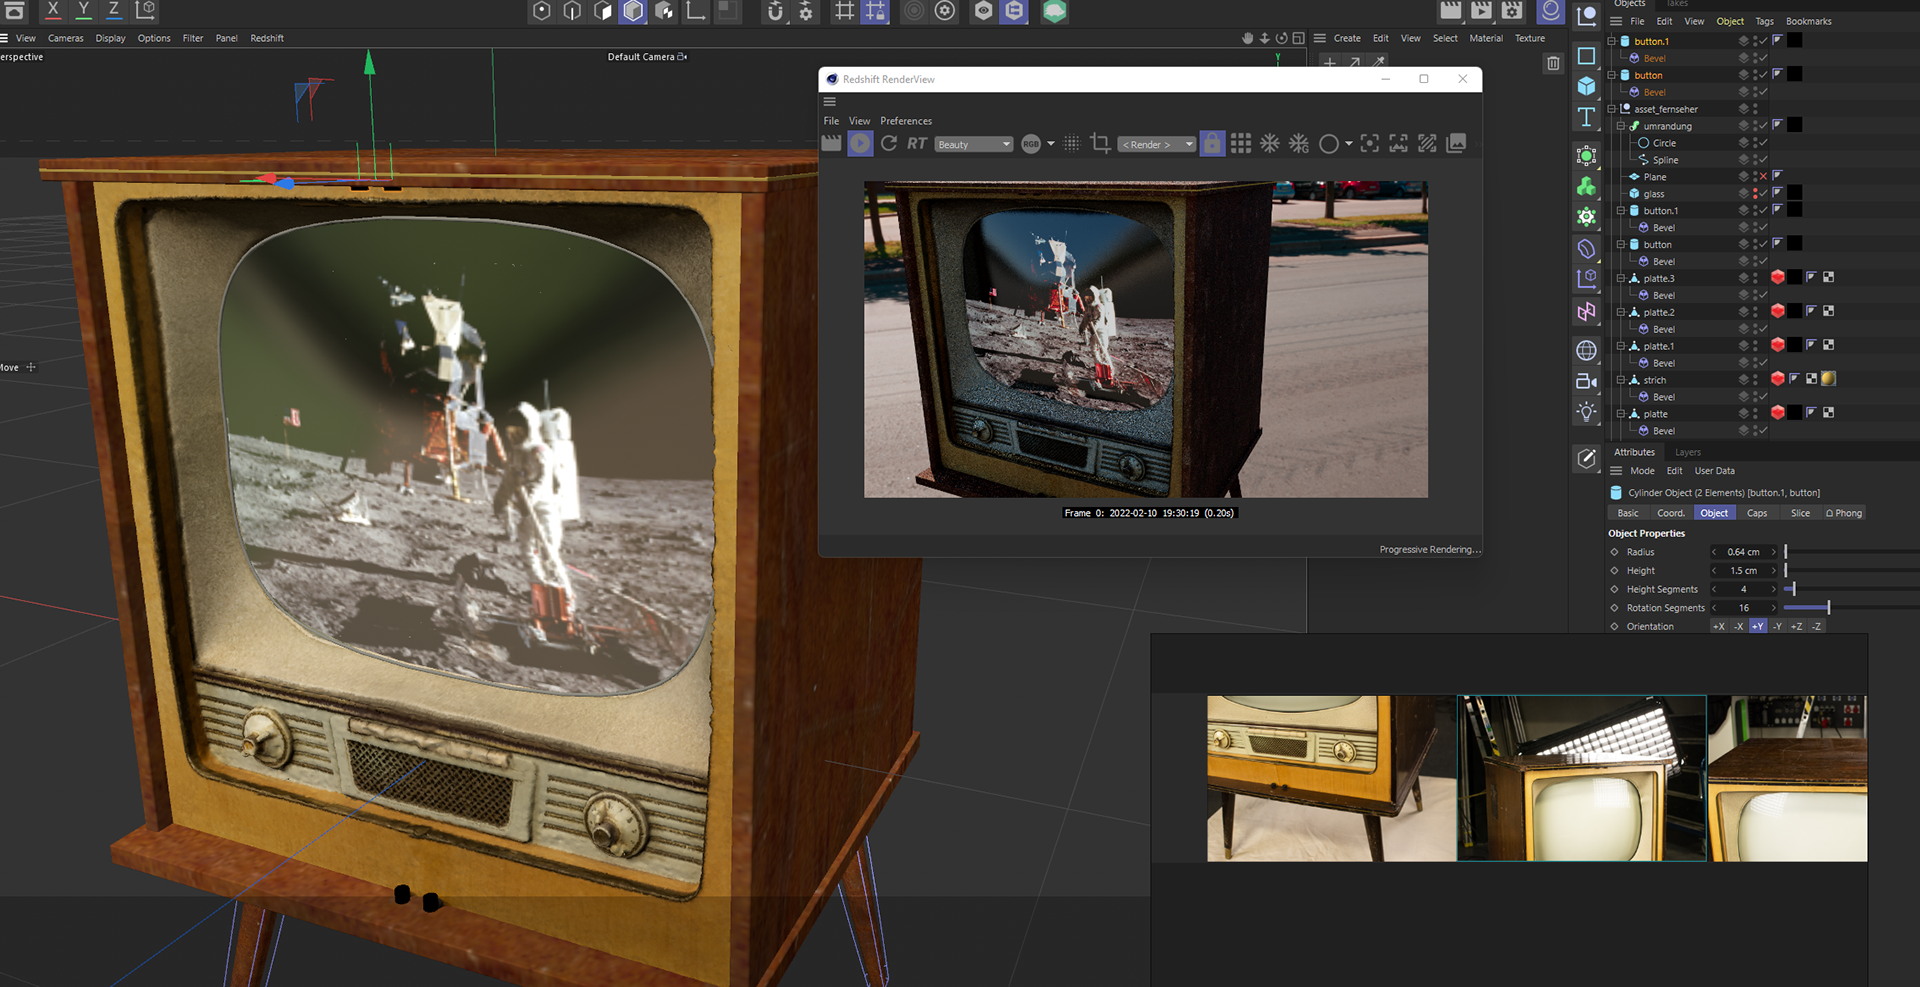Click the snapshot stack icon in RenderView toolbar
The image size is (1920, 987).
pyautogui.click(x=1457, y=144)
